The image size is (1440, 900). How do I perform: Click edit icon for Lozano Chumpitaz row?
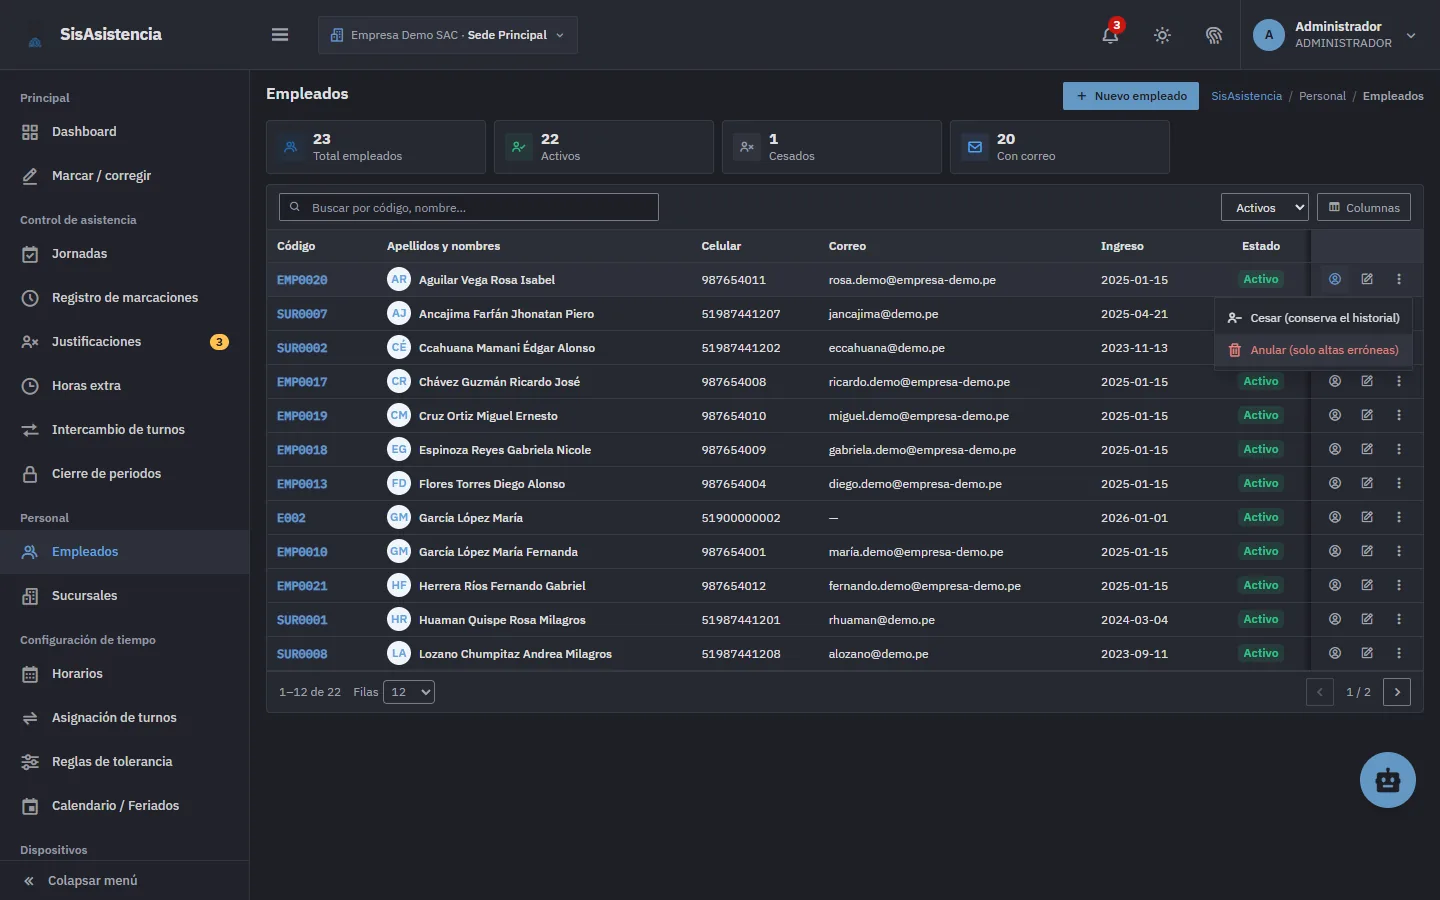tap(1367, 653)
